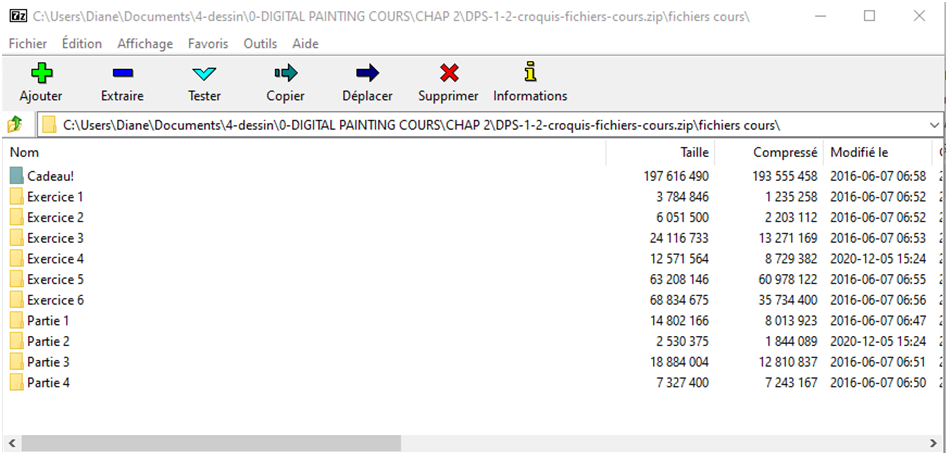Select the Partie 1 folder icon
This screenshot has width=949, height=455.
16,320
